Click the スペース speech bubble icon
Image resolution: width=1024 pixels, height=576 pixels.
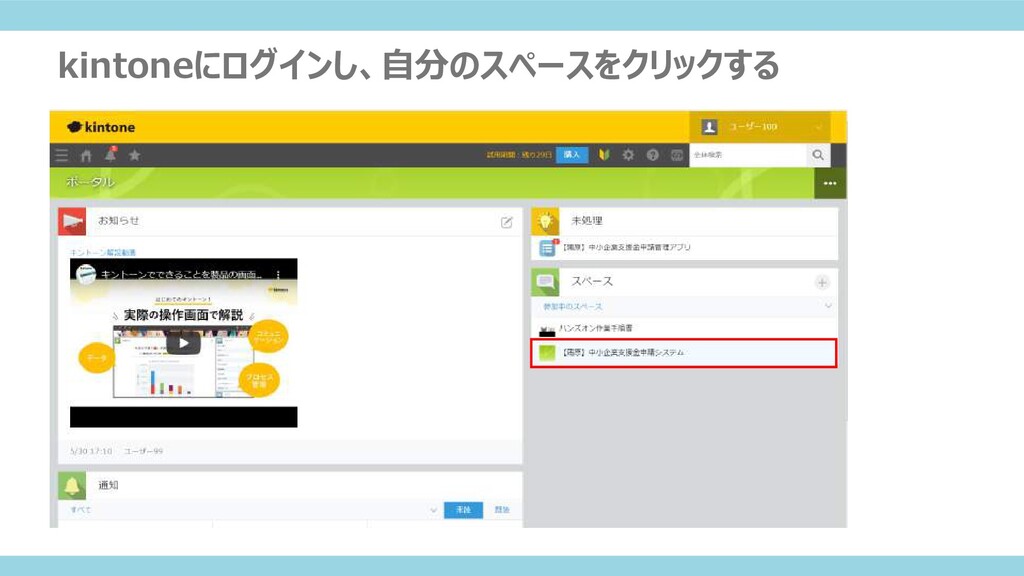[x=545, y=282]
